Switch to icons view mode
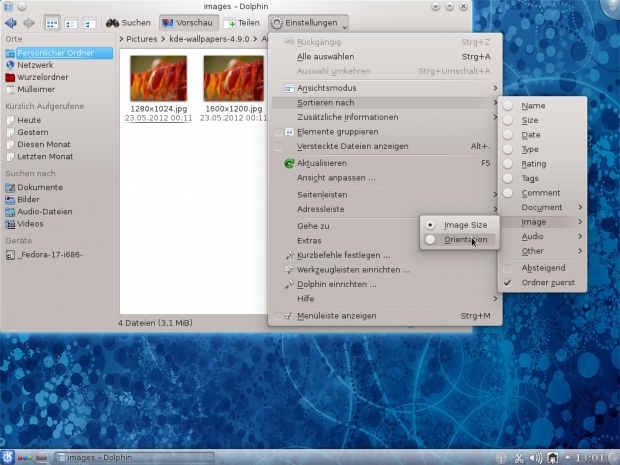 [51, 22]
